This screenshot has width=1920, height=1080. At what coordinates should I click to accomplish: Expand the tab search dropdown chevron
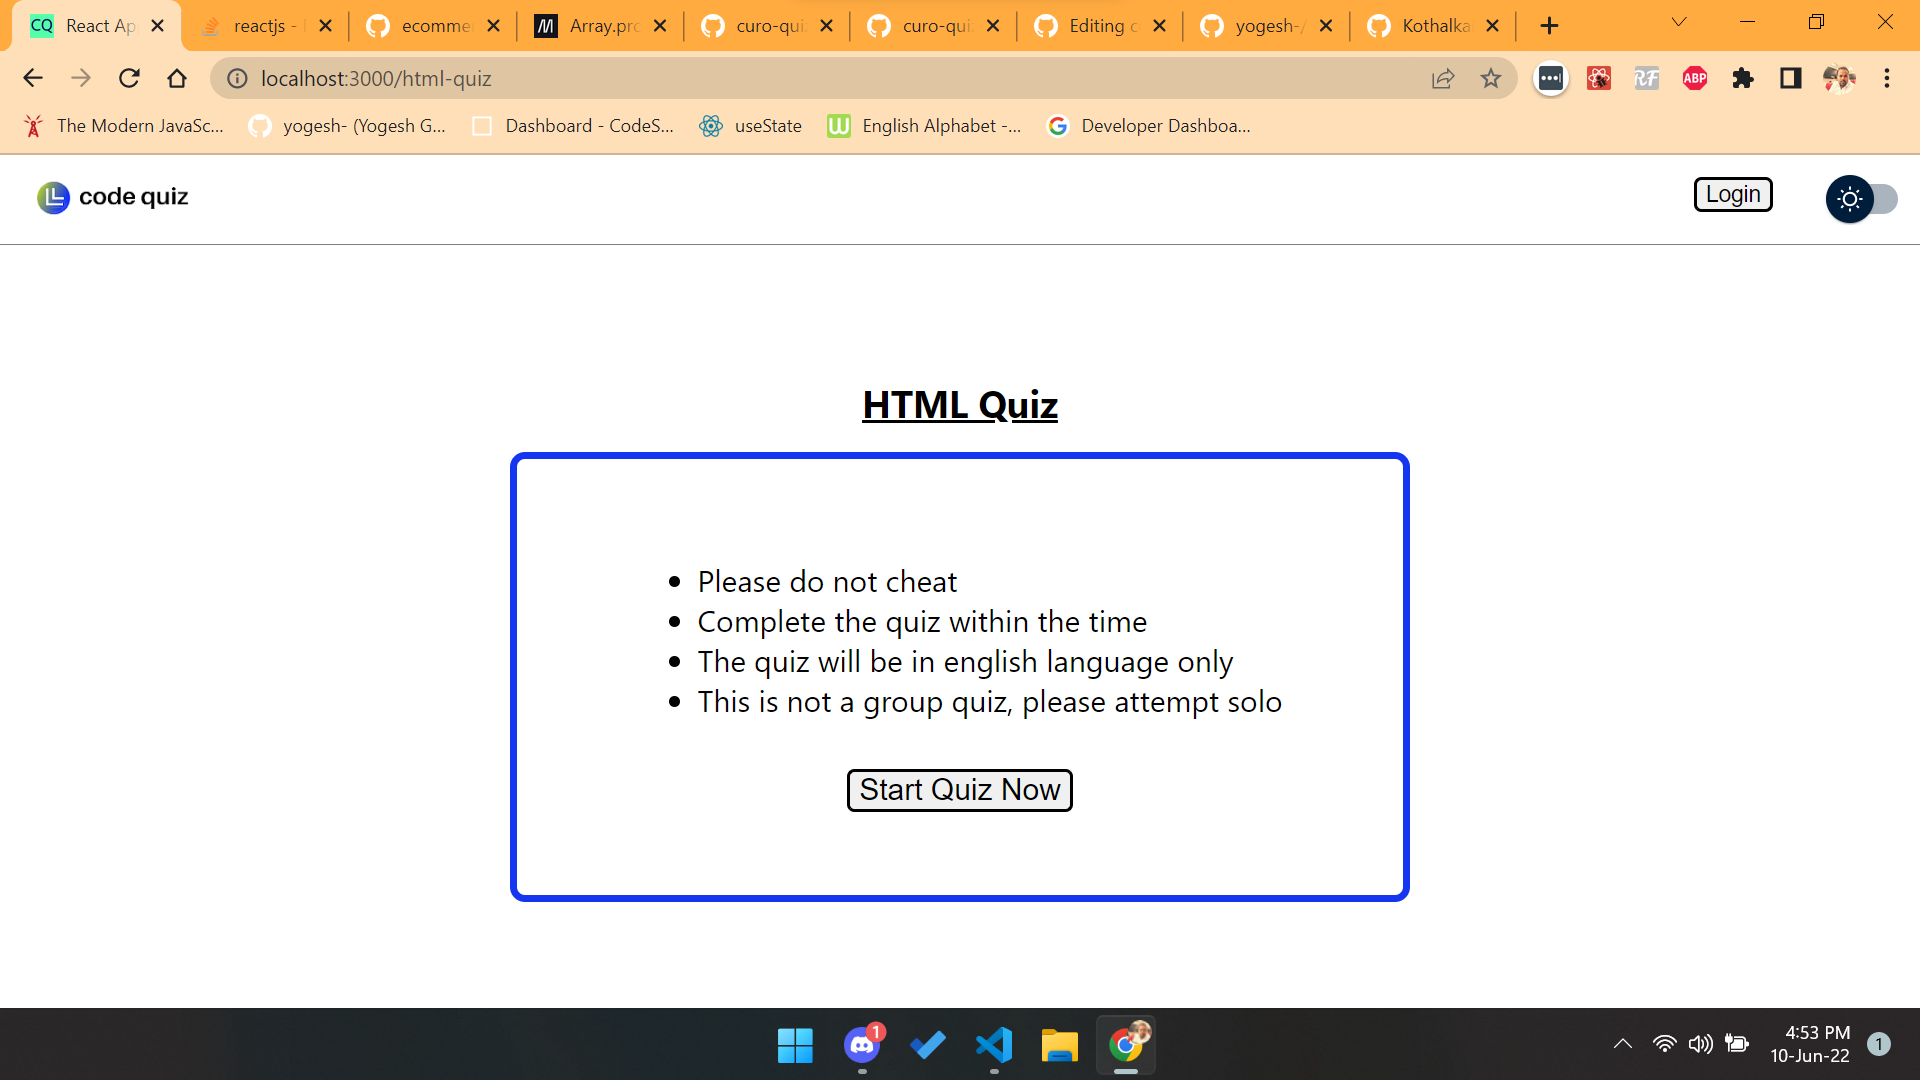pyautogui.click(x=1678, y=22)
